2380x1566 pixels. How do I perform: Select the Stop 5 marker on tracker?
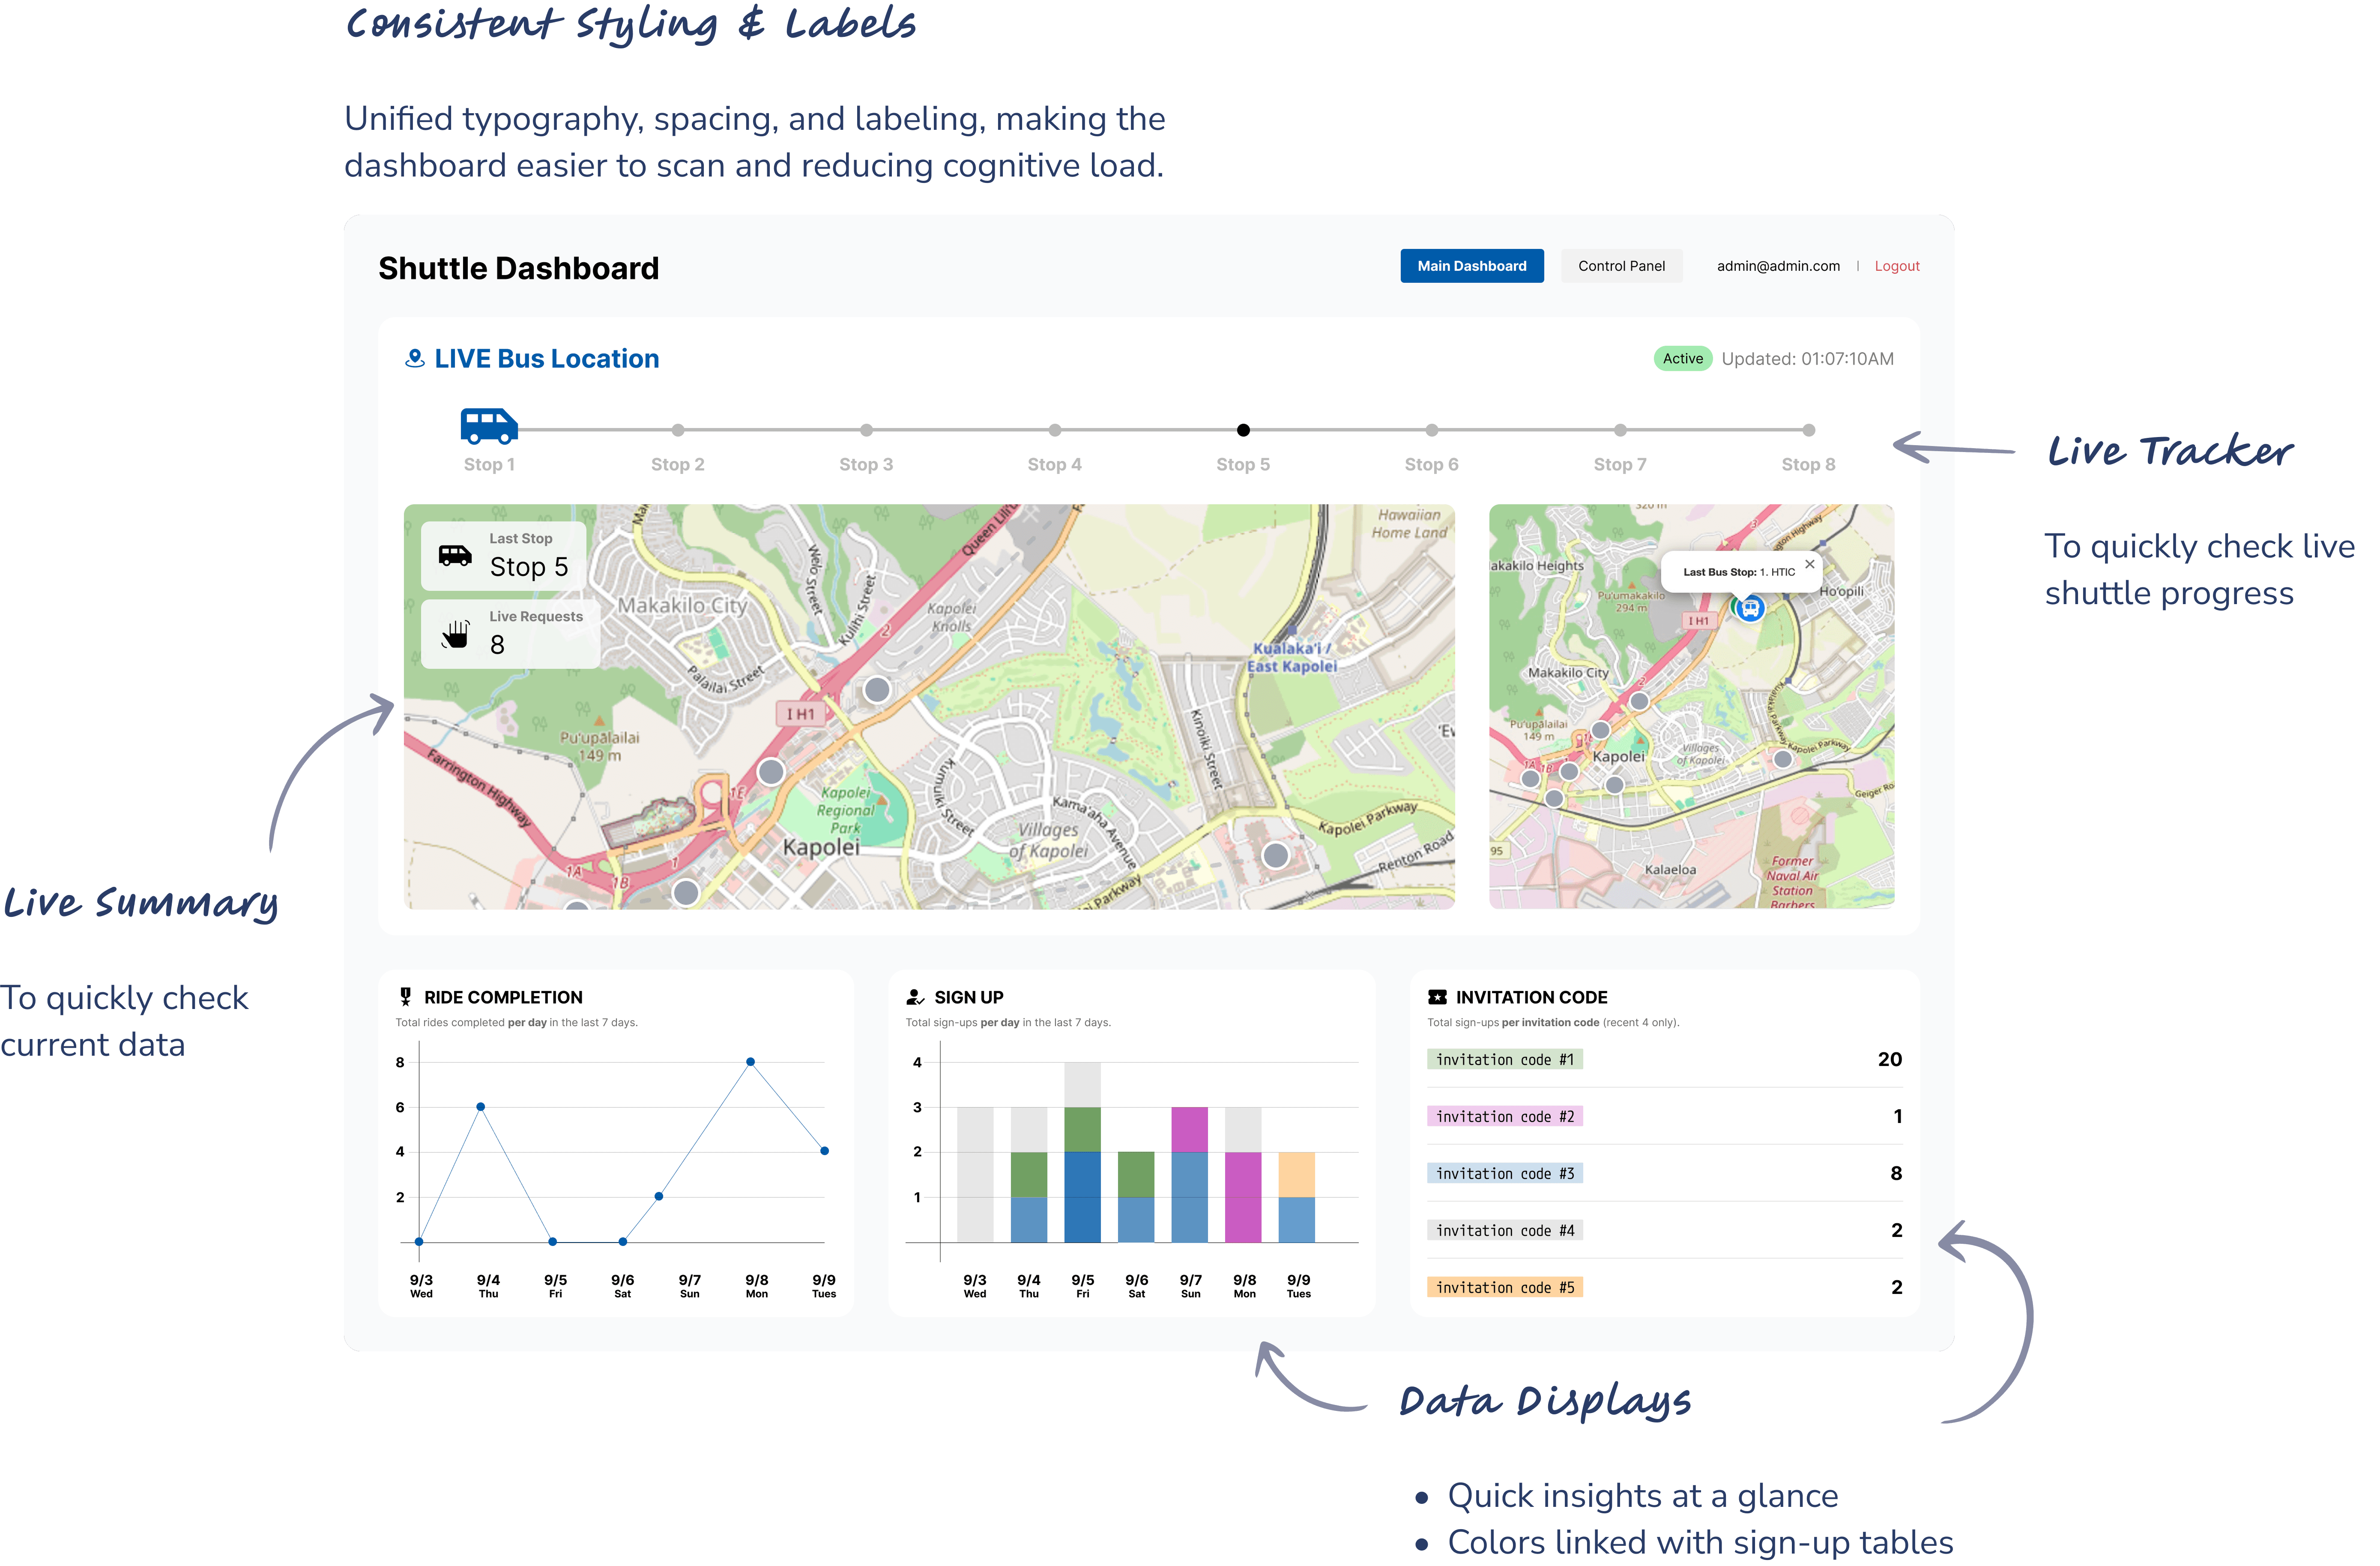(x=1243, y=430)
